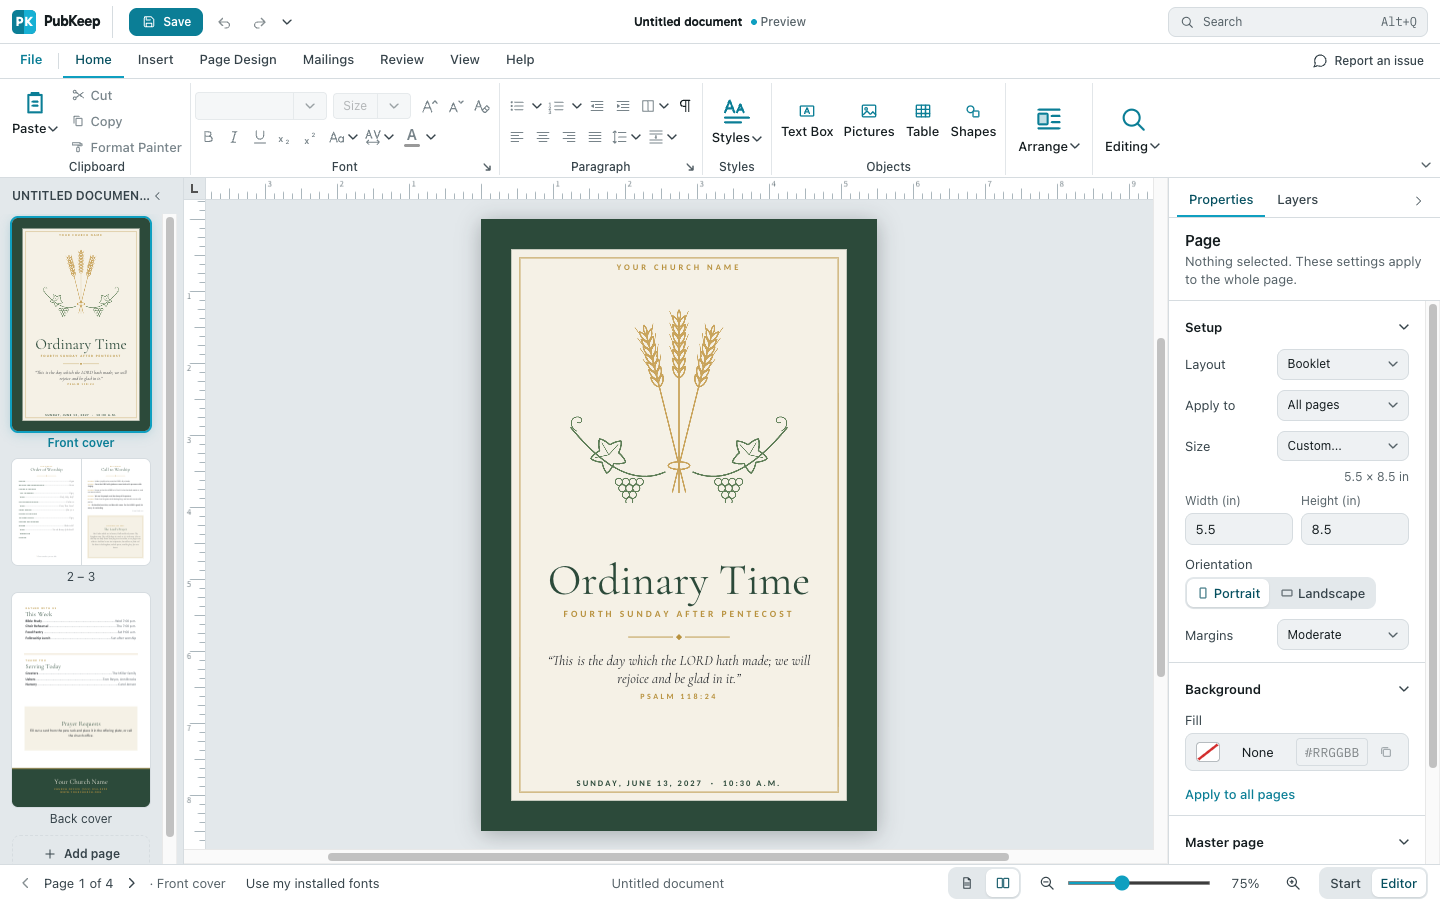Choose the Shapes tool

pos(973,121)
